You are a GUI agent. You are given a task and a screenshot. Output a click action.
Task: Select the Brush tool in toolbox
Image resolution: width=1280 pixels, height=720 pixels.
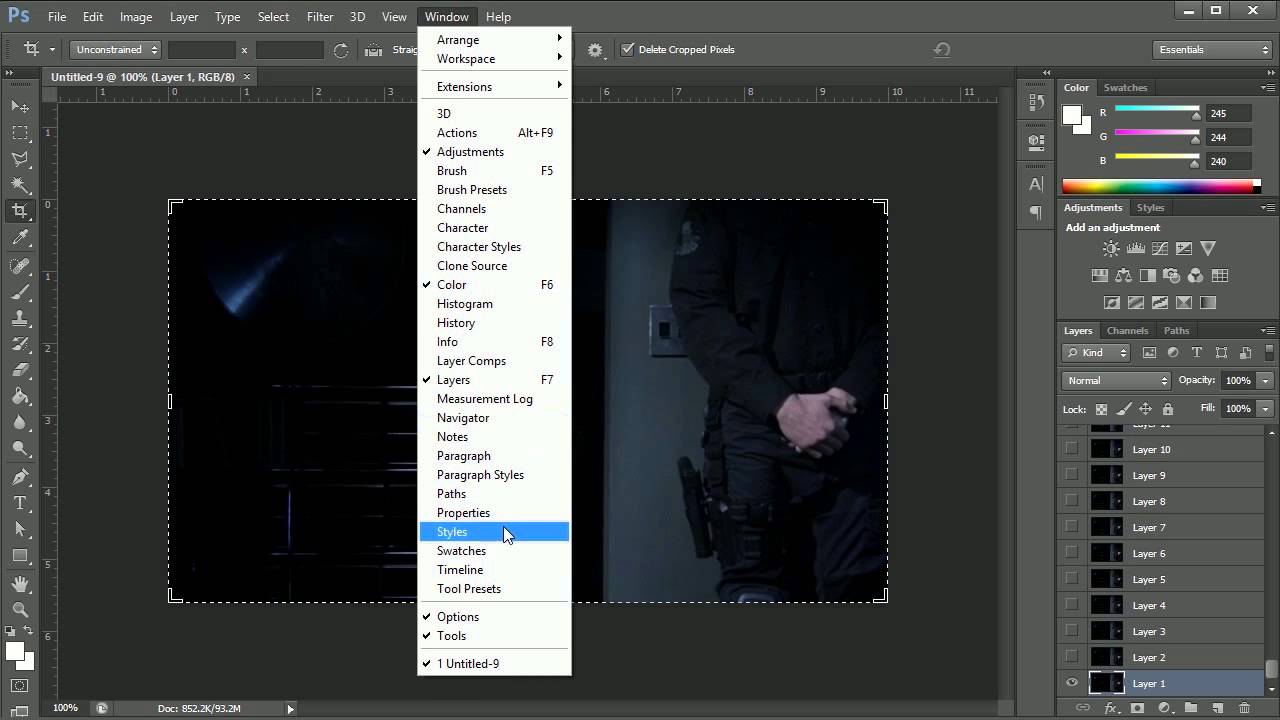(x=20, y=292)
